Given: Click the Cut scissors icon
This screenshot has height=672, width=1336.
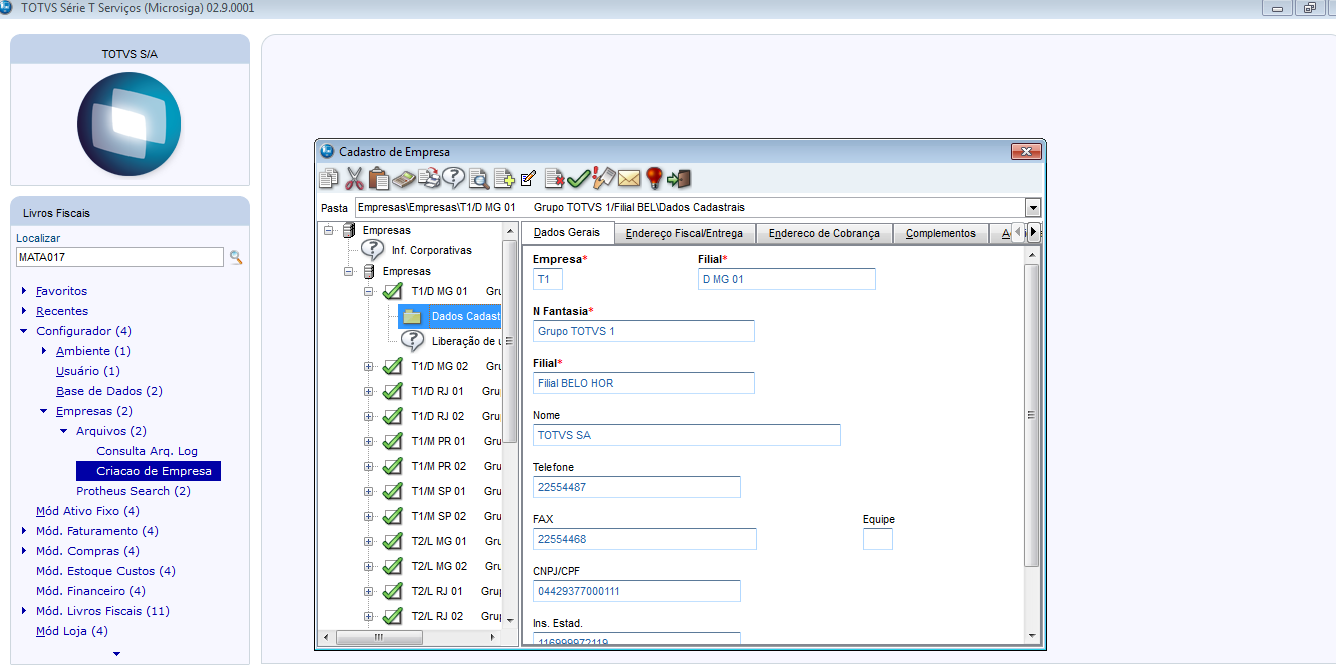Looking at the screenshot, I should 354,179.
